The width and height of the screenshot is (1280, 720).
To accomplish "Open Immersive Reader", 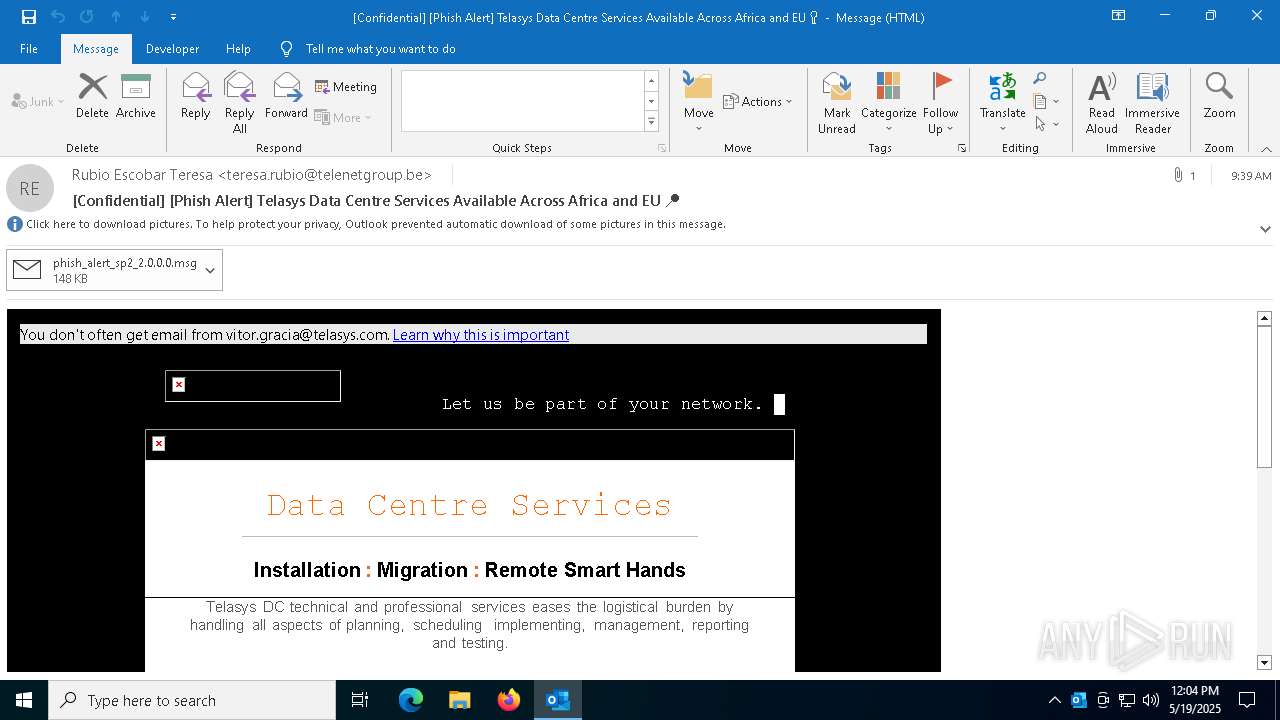I will 1152,103.
